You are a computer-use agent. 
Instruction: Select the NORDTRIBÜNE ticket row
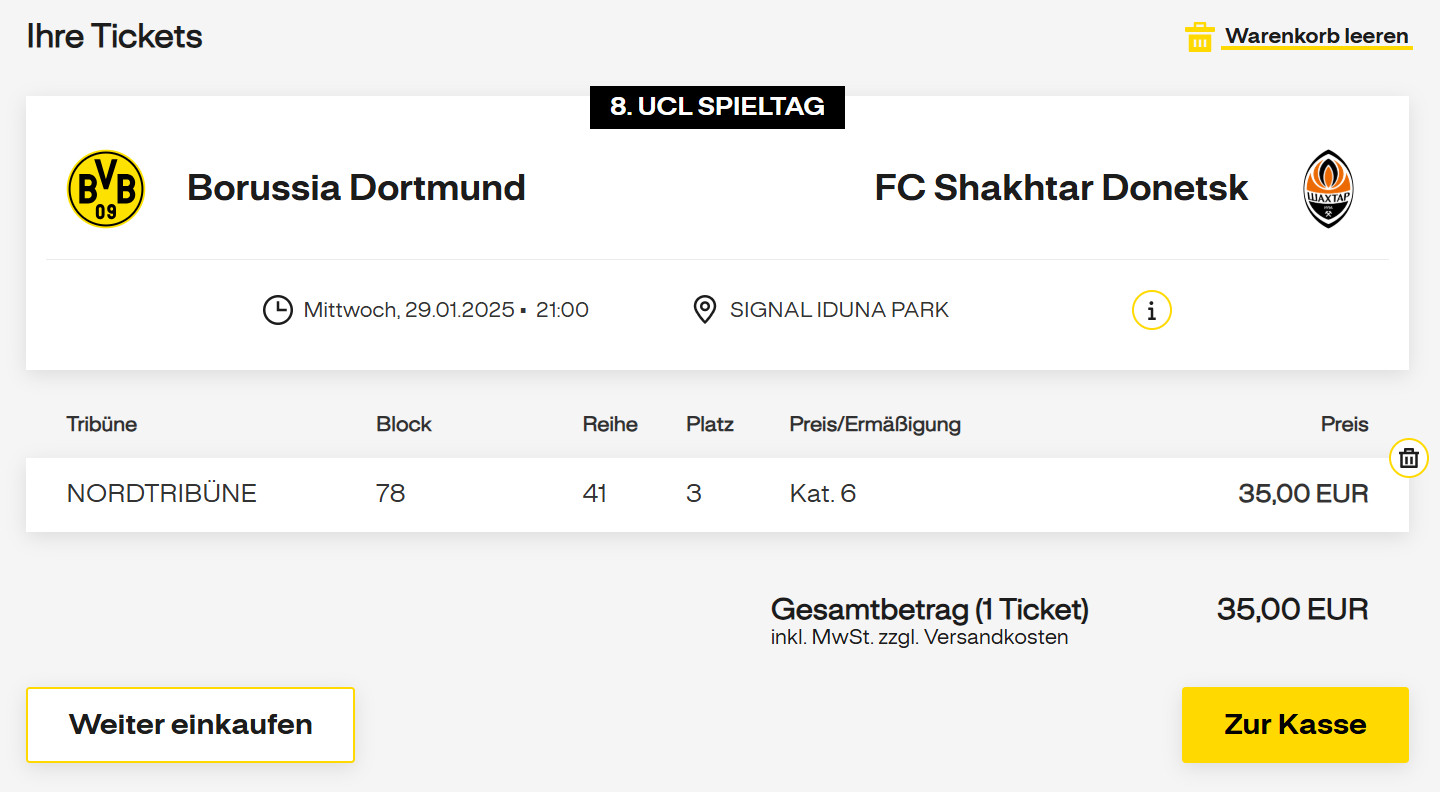tap(161, 493)
